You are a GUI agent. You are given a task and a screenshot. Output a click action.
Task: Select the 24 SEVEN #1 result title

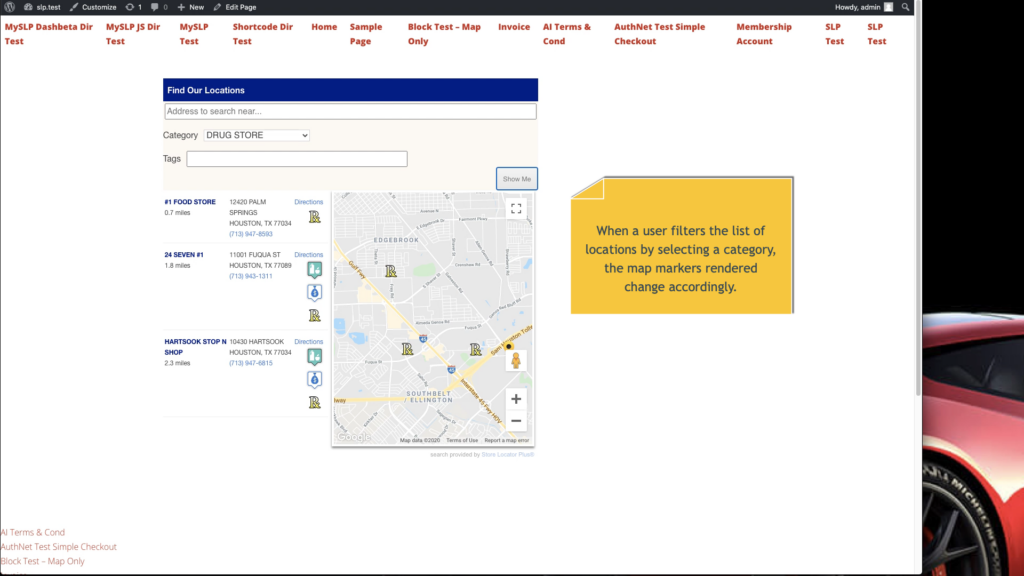pos(184,255)
